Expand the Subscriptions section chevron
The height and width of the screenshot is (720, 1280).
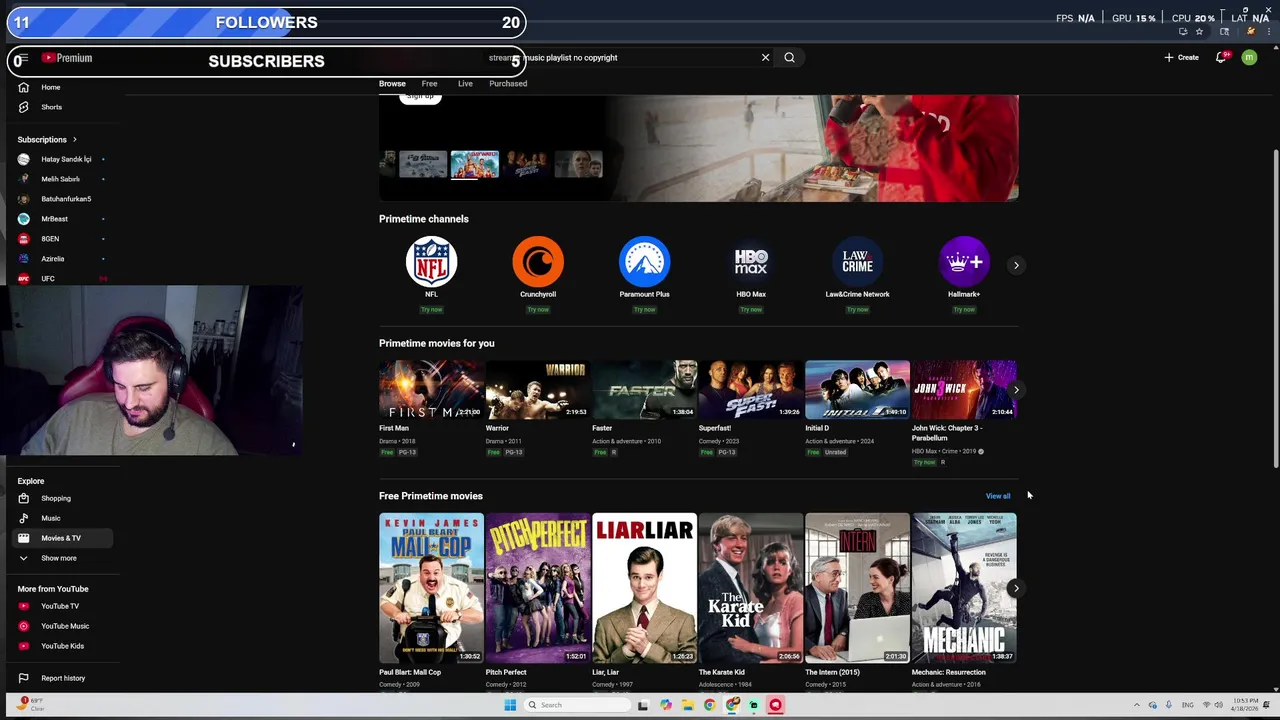point(74,139)
